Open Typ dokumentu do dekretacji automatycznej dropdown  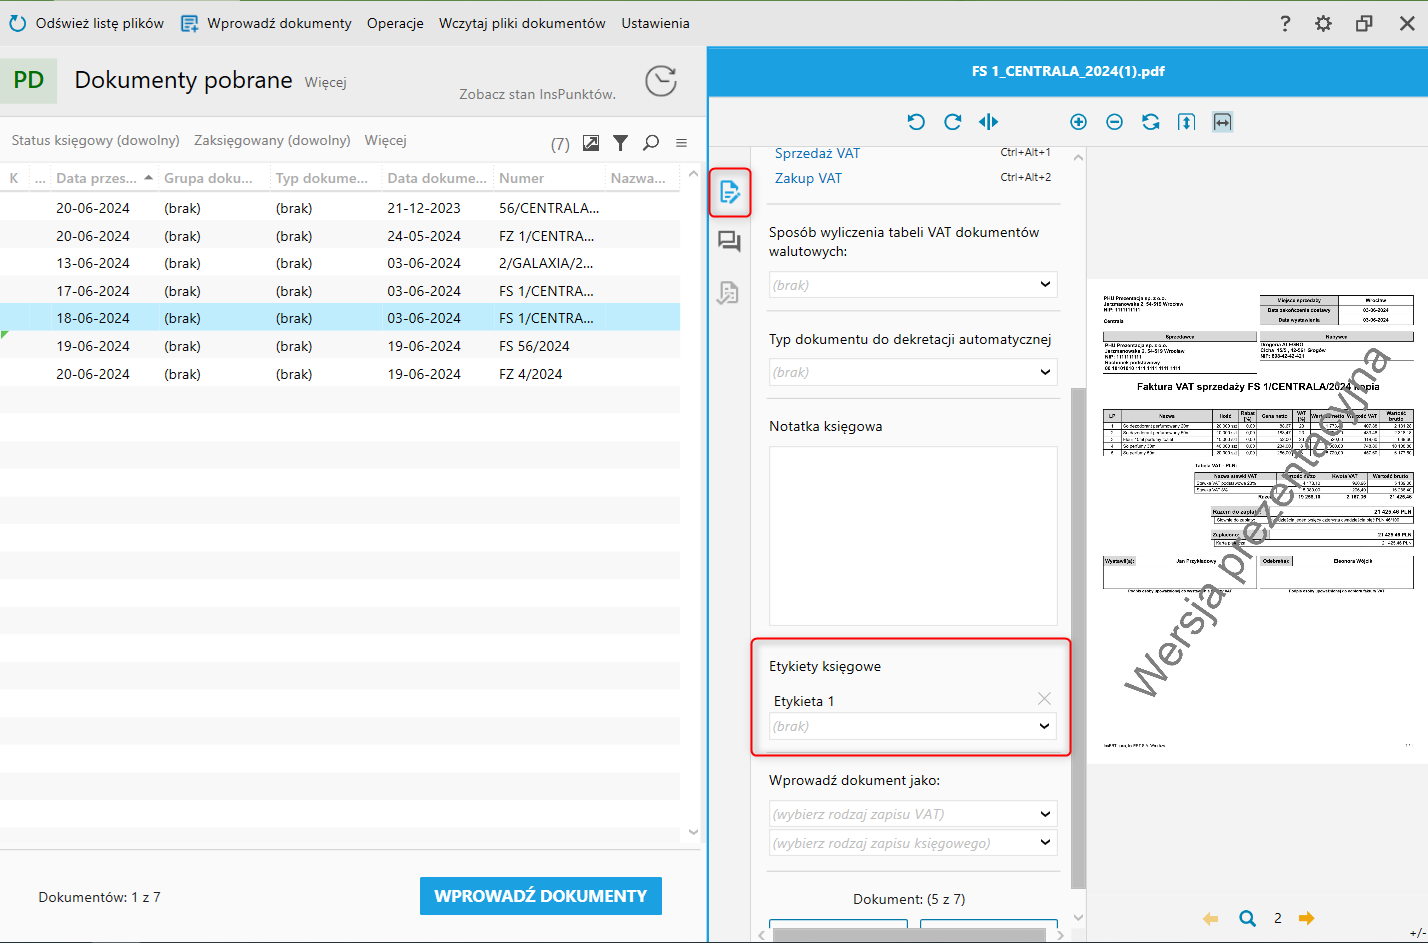913,372
